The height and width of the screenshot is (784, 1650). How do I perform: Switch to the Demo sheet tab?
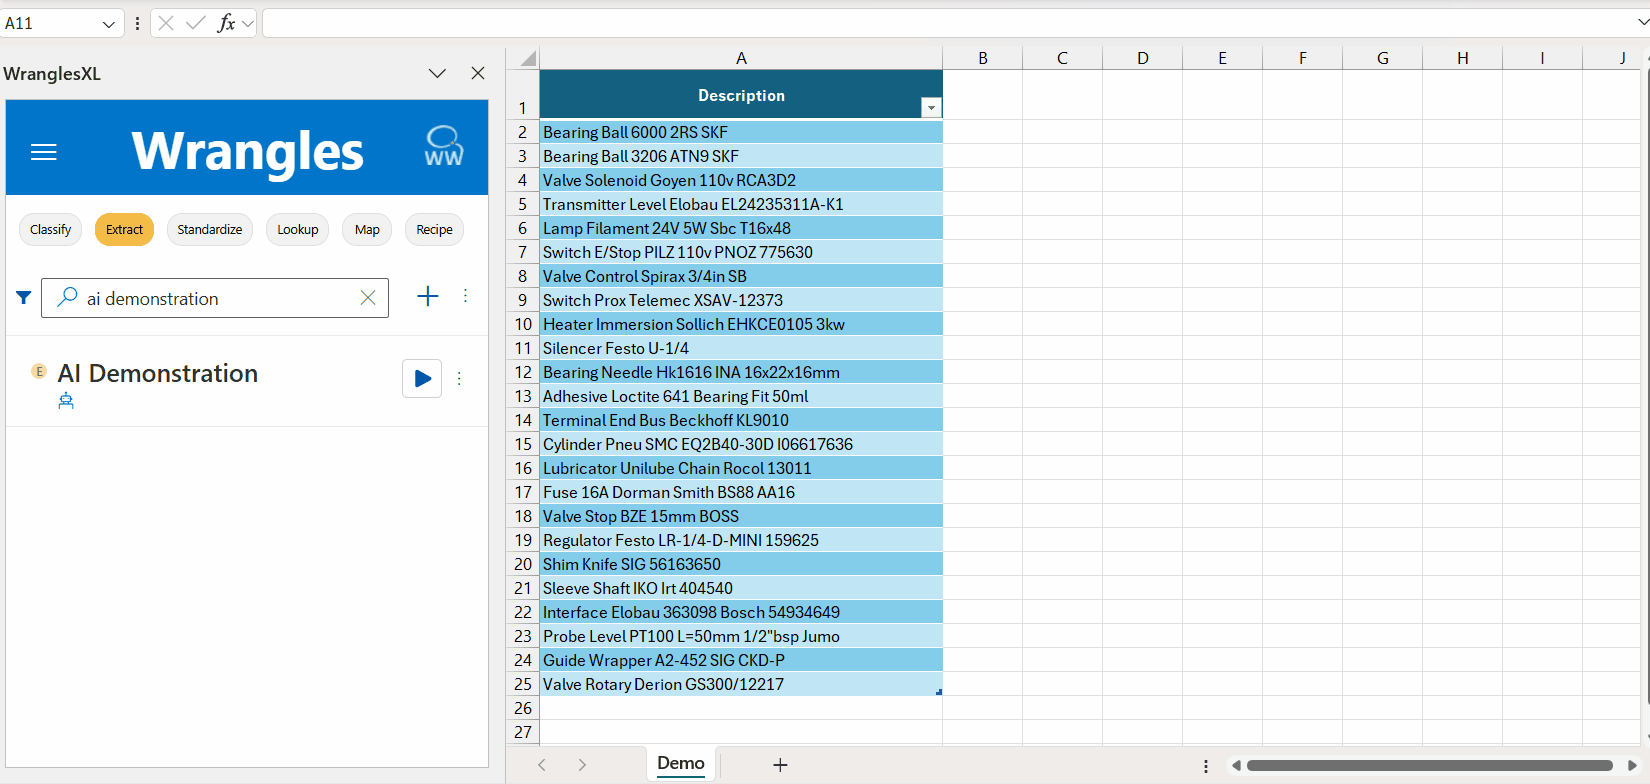680,764
